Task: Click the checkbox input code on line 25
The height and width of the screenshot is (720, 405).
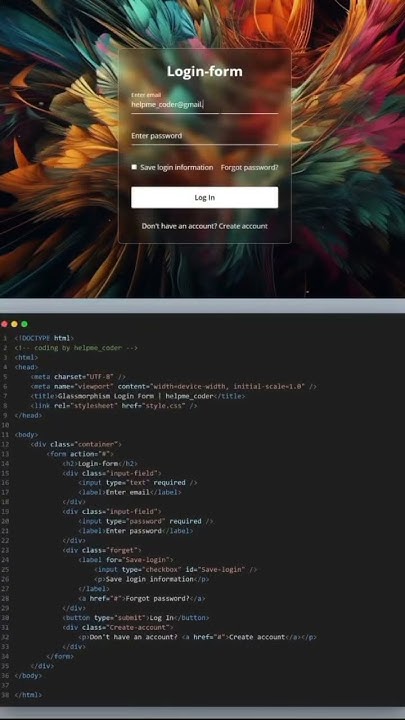Action: [x=176, y=569]
